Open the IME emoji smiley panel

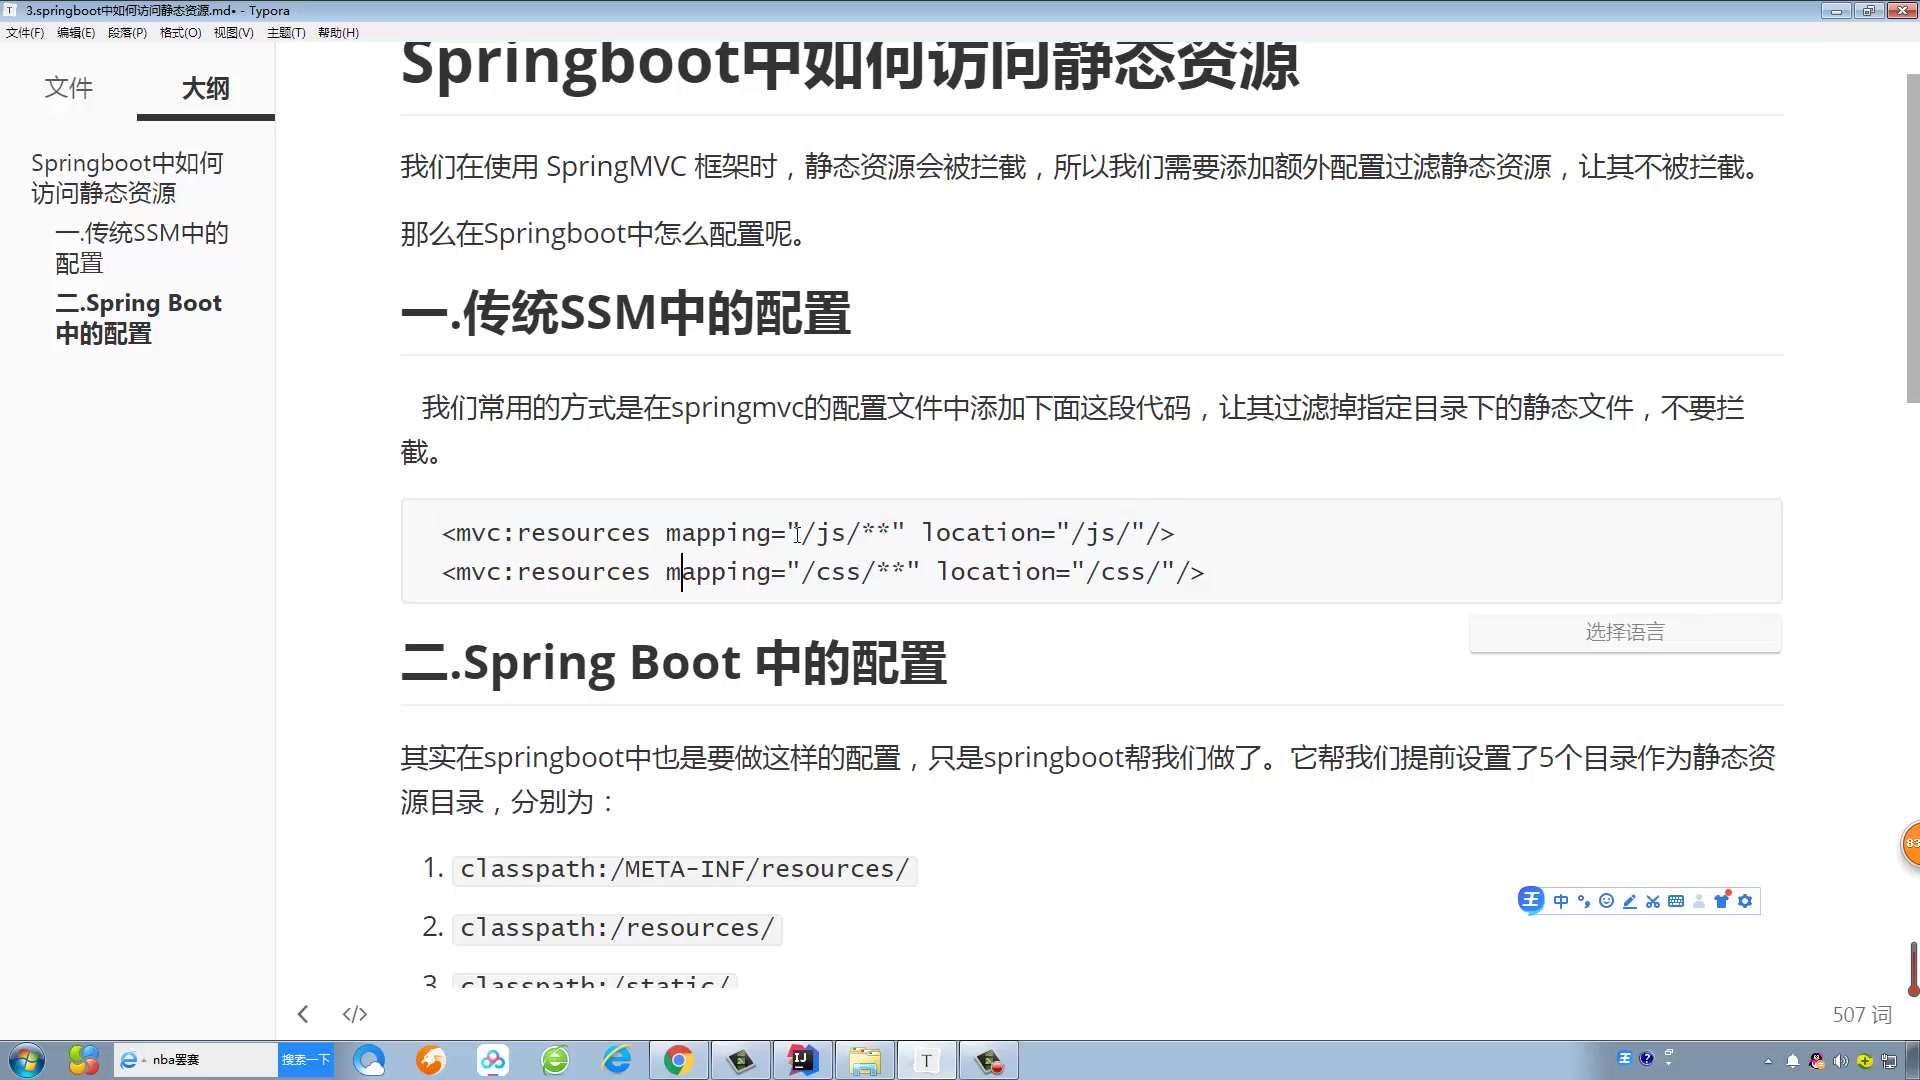tap(1607, 901)
